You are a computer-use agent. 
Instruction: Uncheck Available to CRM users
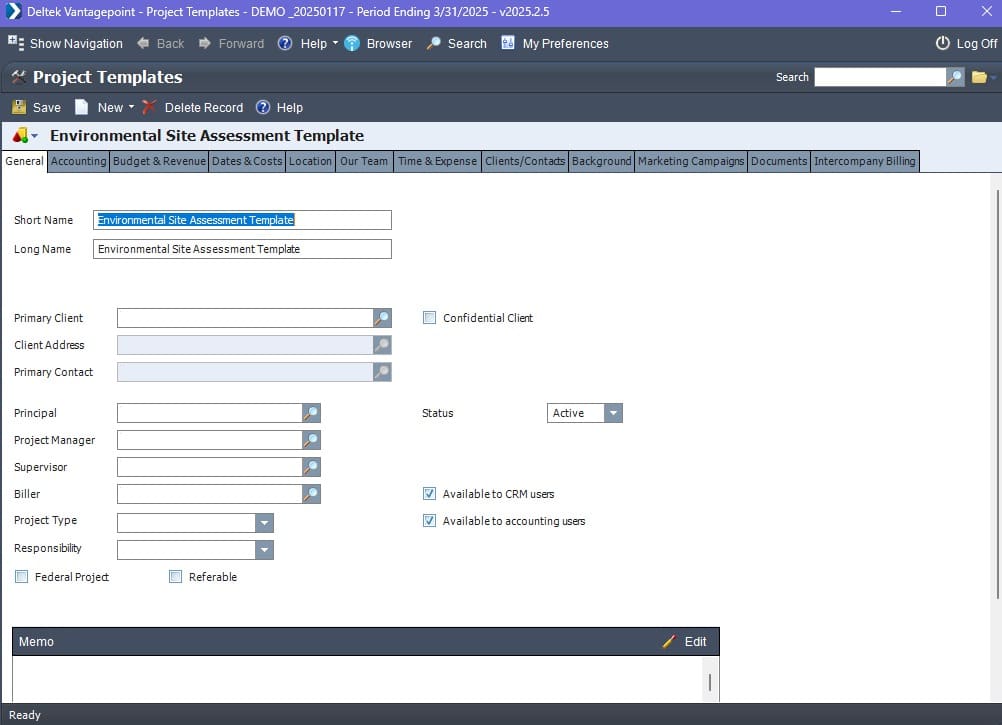click(430, 494)
